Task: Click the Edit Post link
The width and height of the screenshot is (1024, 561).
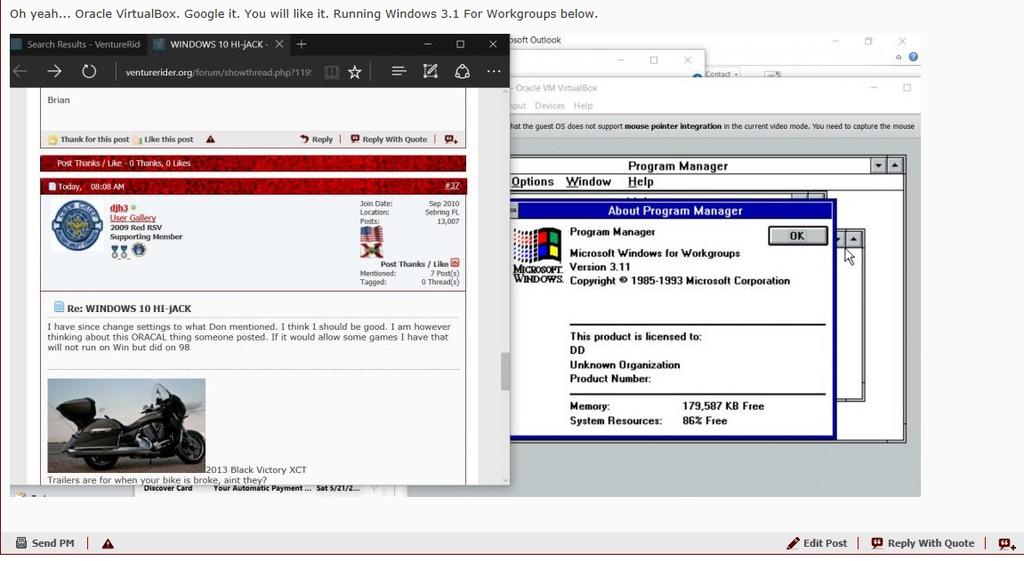Action: coord(817,543)
